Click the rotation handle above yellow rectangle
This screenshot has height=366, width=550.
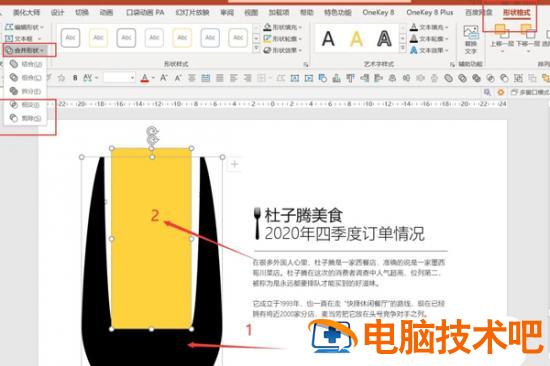(x=152, y=132)
